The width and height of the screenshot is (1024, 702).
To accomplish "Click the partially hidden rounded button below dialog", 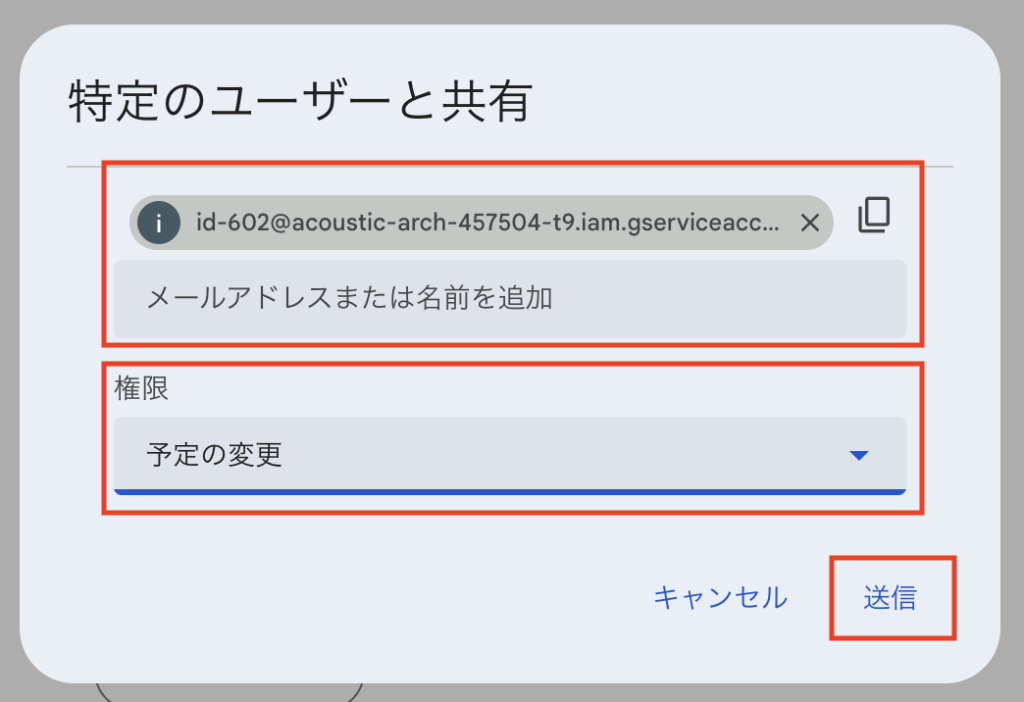I will [229, 692].
